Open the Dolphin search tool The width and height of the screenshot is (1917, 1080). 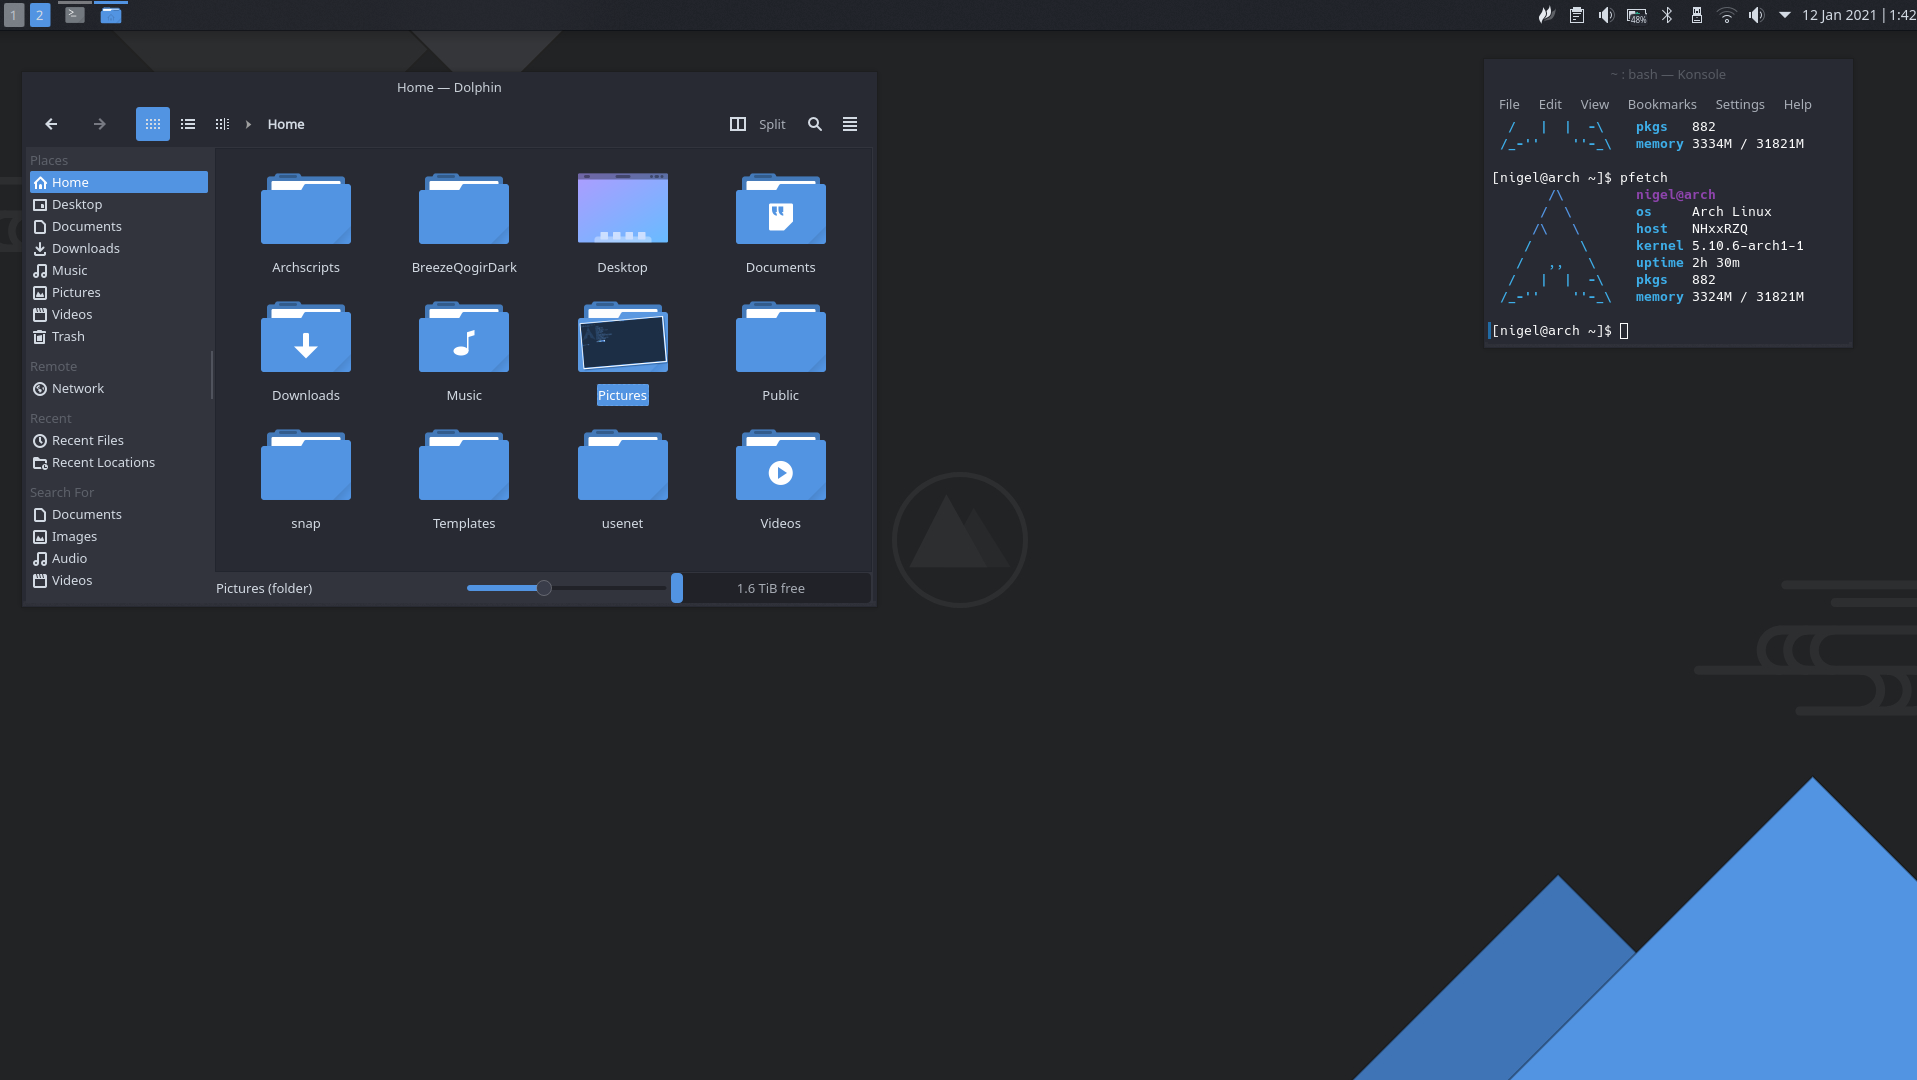[815, 124]
